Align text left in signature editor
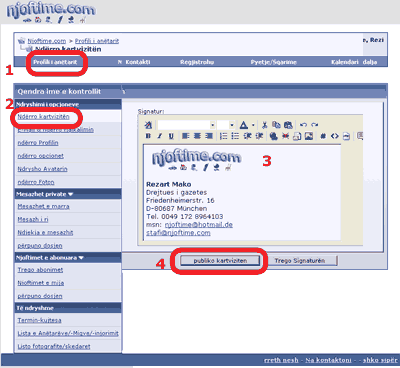 186,136
